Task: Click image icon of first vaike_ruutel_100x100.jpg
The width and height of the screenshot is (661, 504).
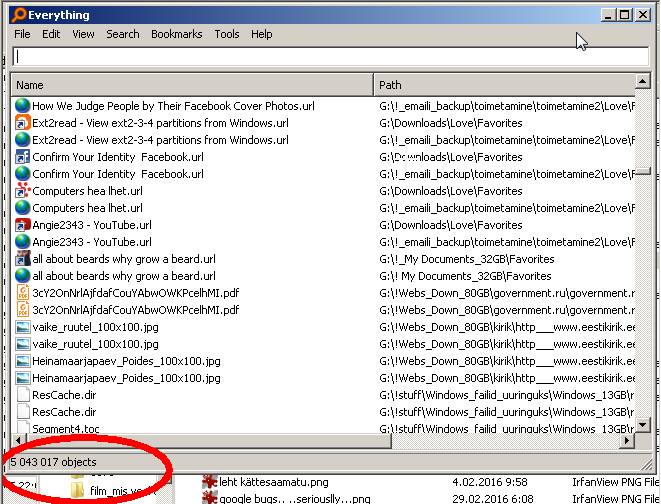Action: tap(22, 327)
